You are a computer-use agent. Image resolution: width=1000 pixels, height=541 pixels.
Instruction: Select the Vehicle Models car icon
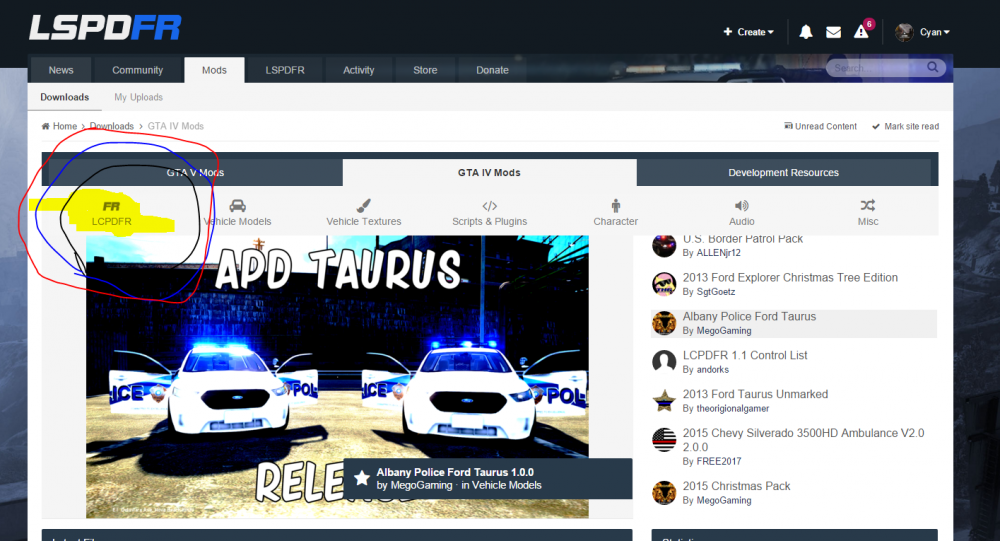point(237,205)
